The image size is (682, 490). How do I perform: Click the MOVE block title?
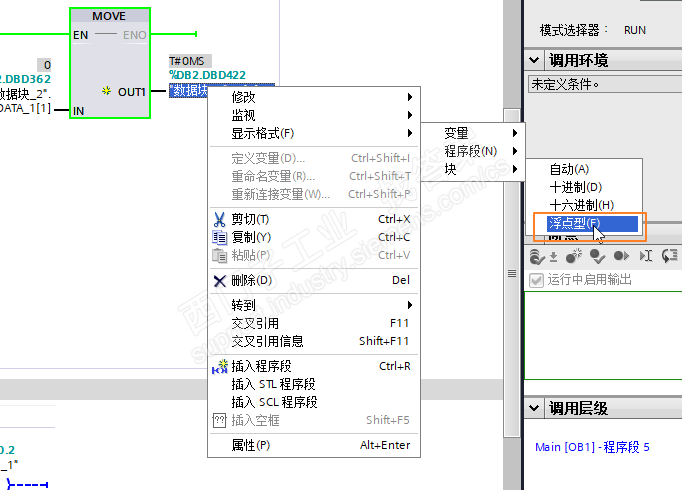pyautogui.click(x=109, y=16)
